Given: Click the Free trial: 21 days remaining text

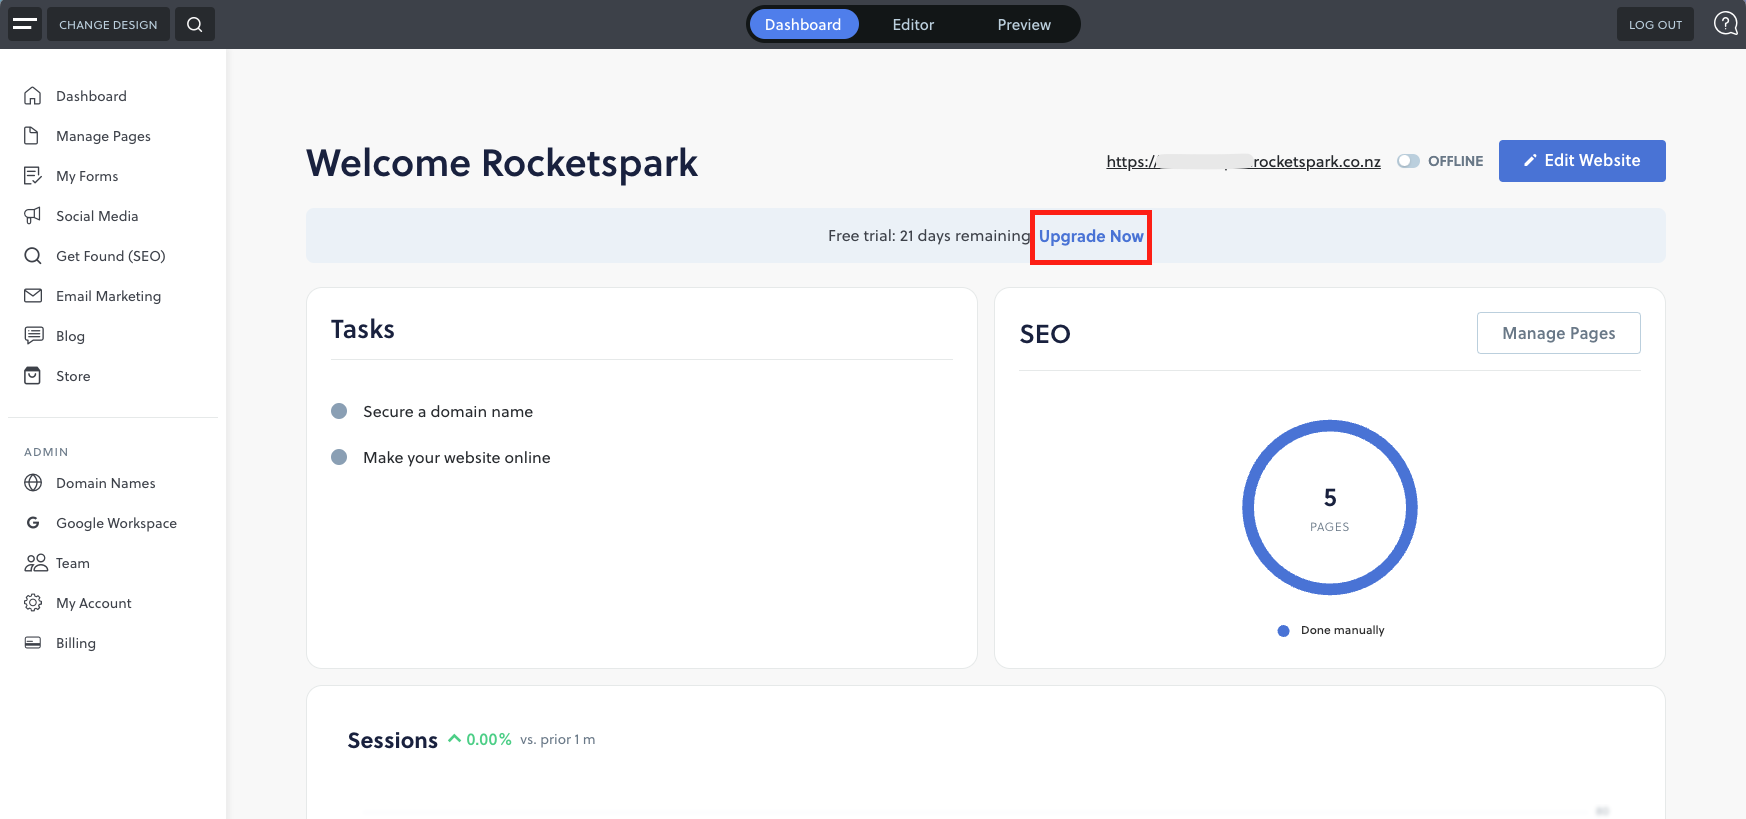Looking at the screenshot, I should point(929,236).
